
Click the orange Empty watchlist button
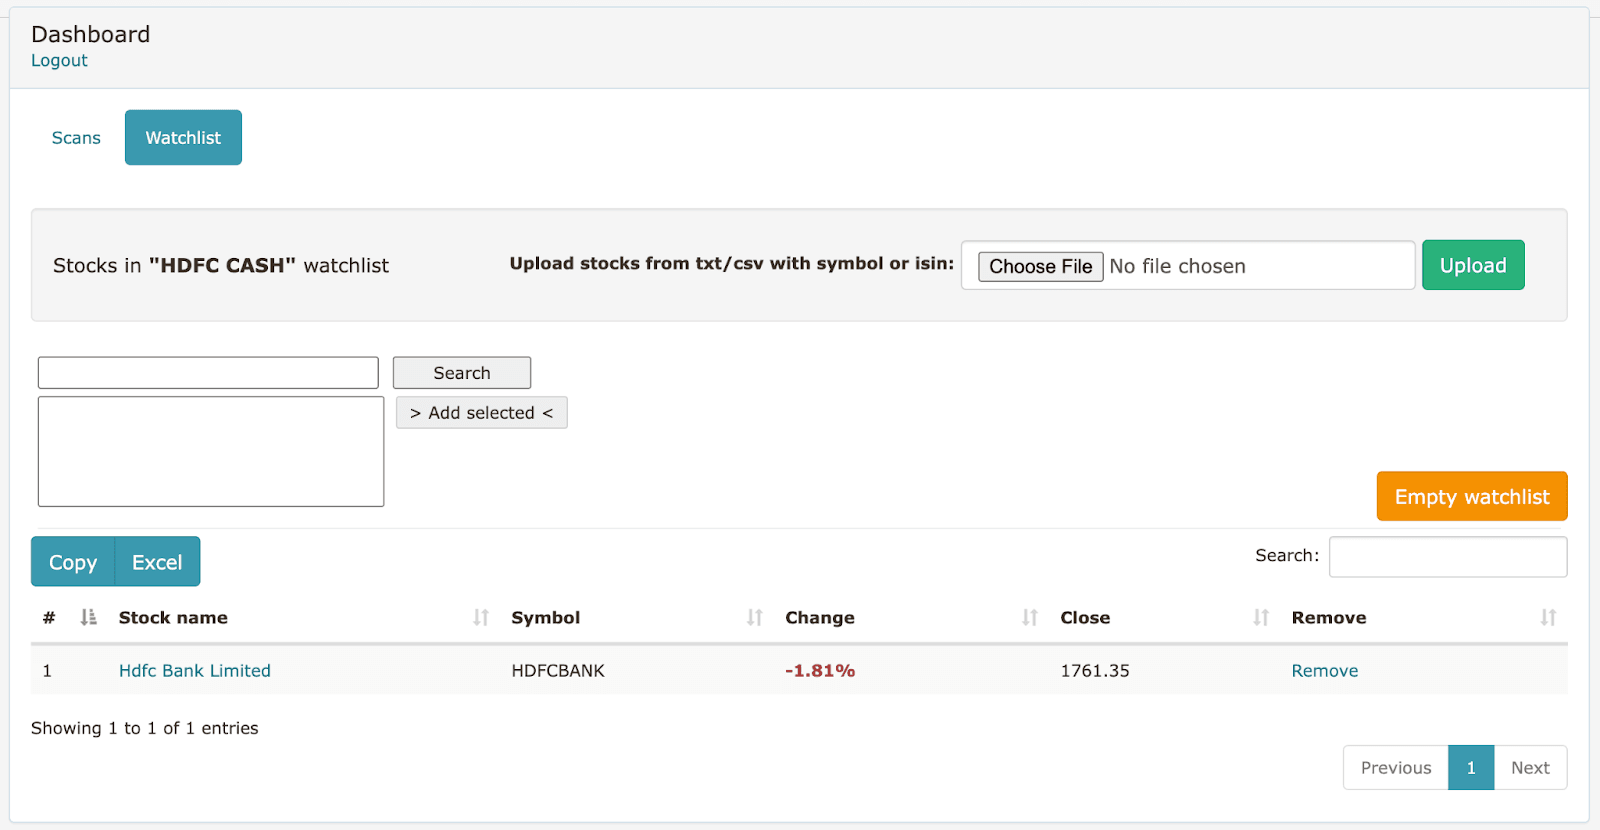pos(1471,497)
